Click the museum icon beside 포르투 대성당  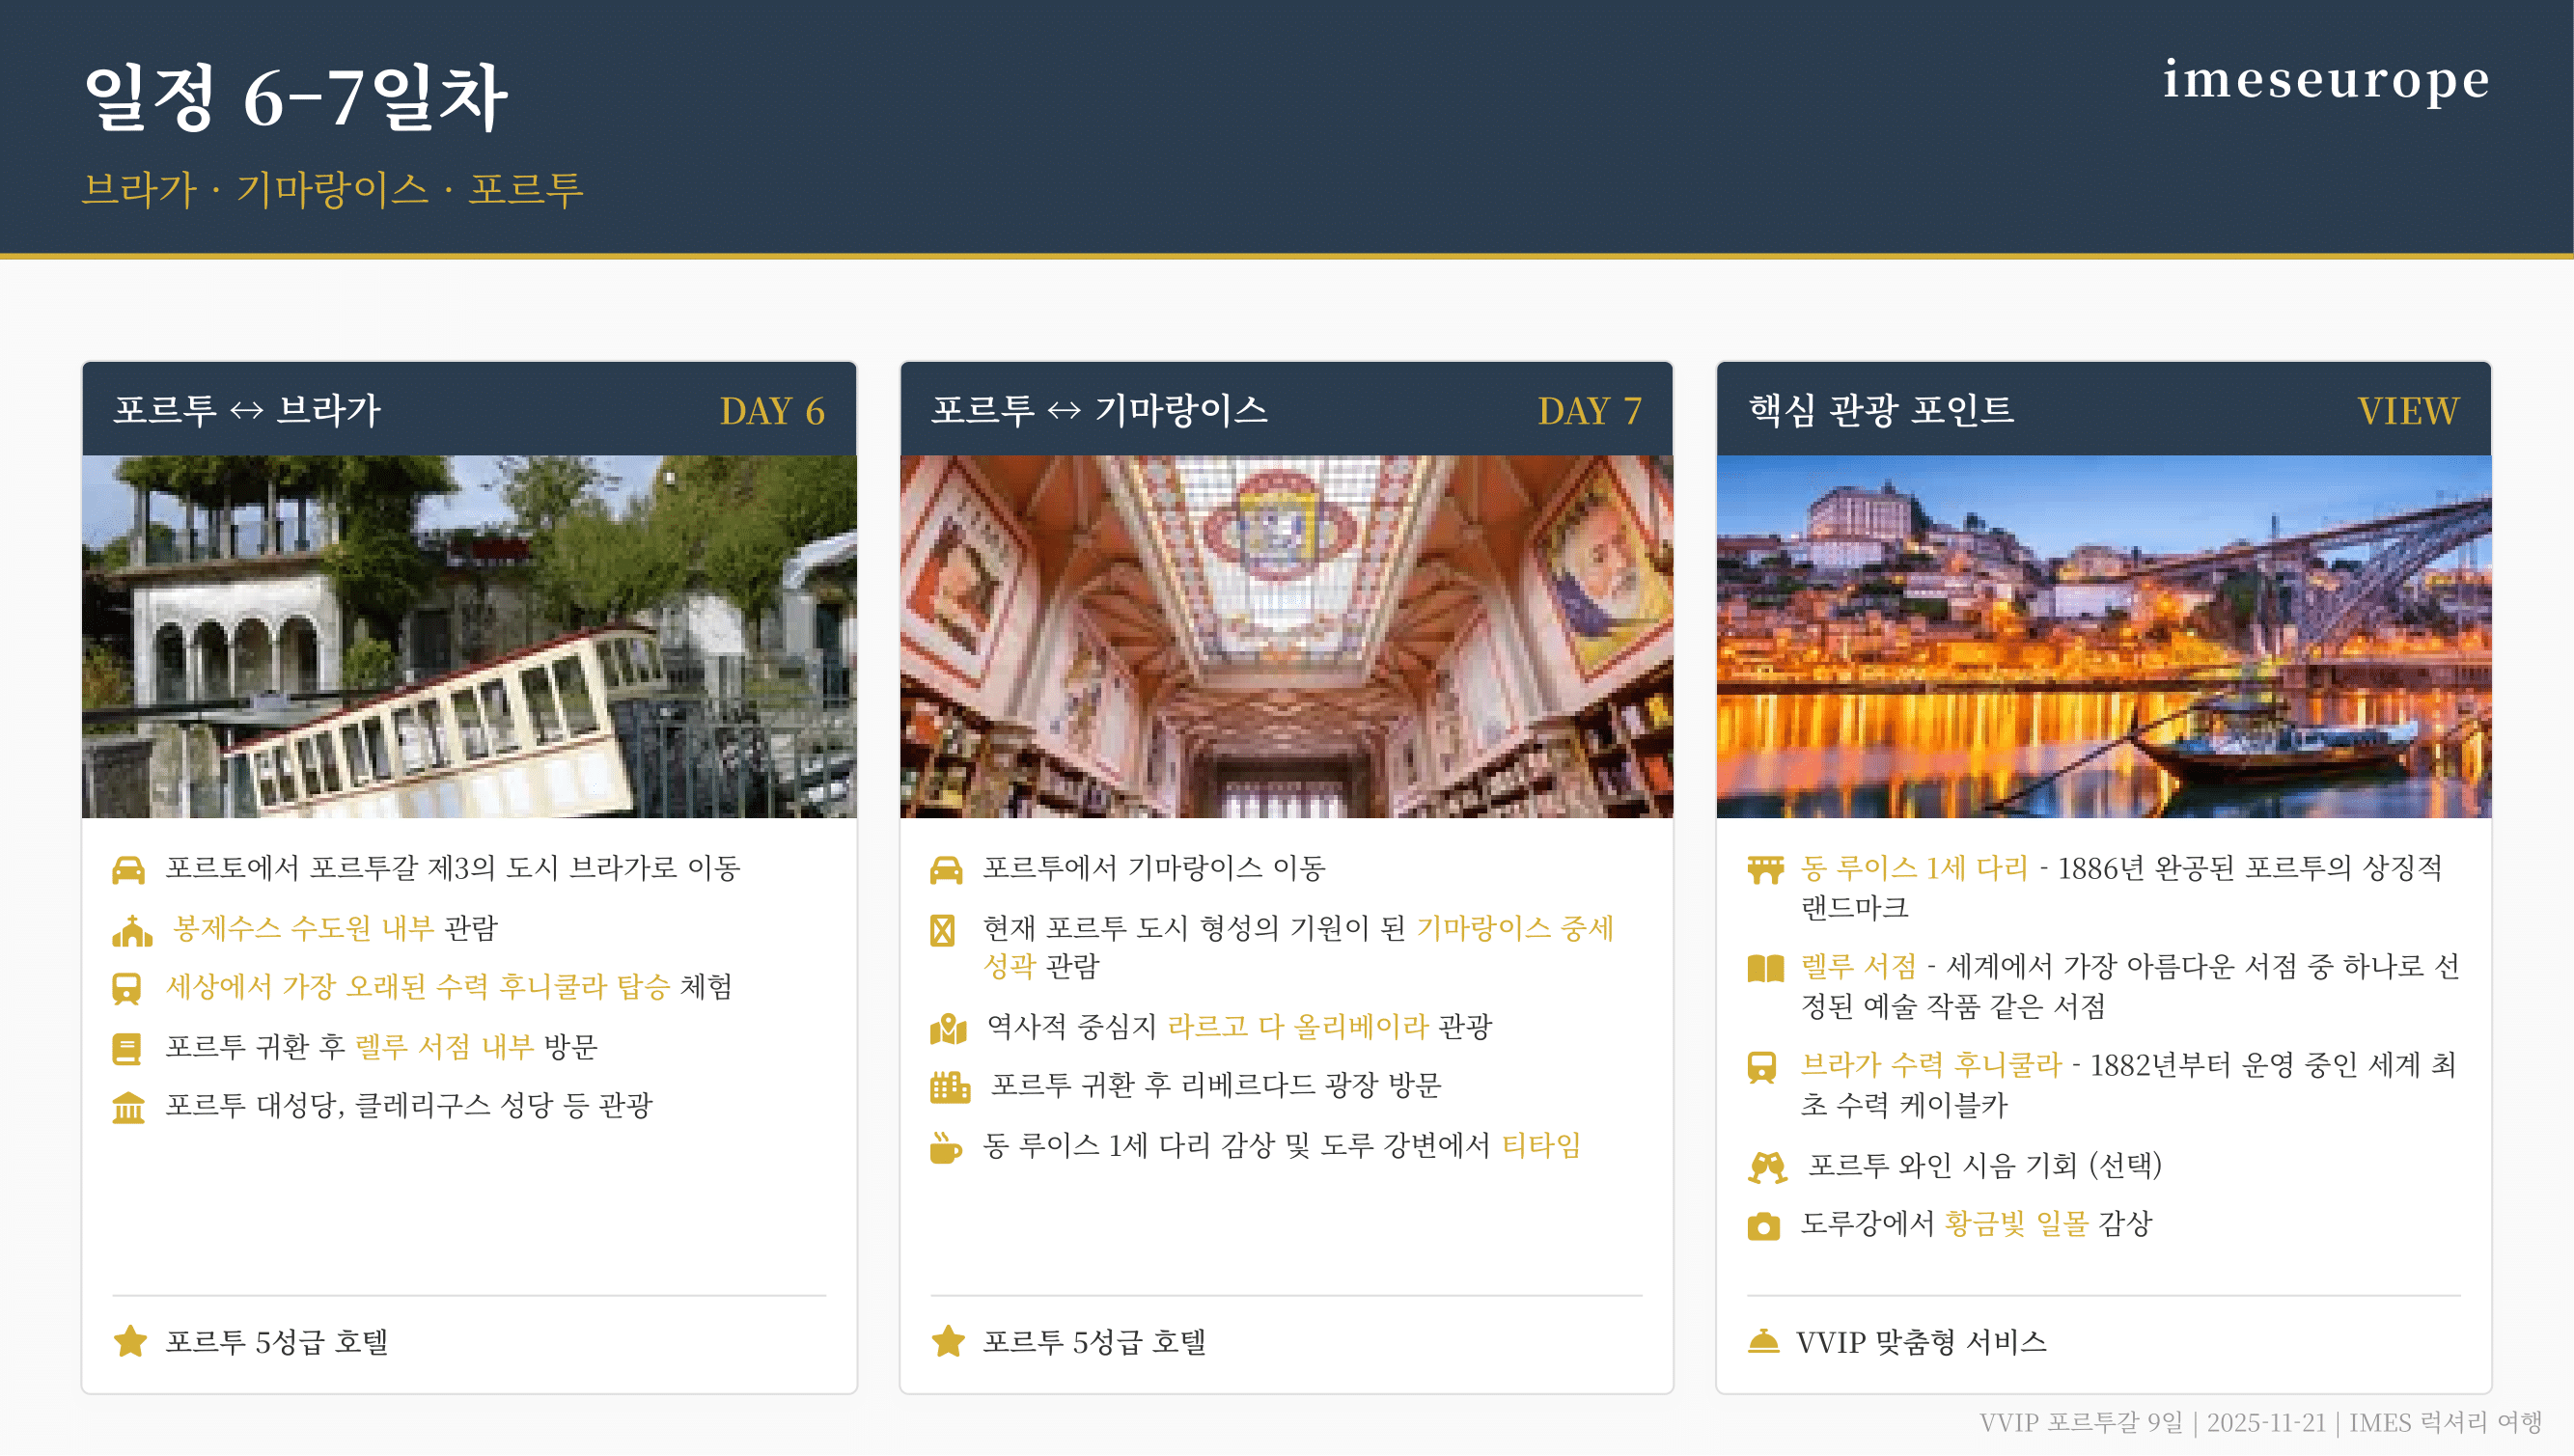(128, 1107)
